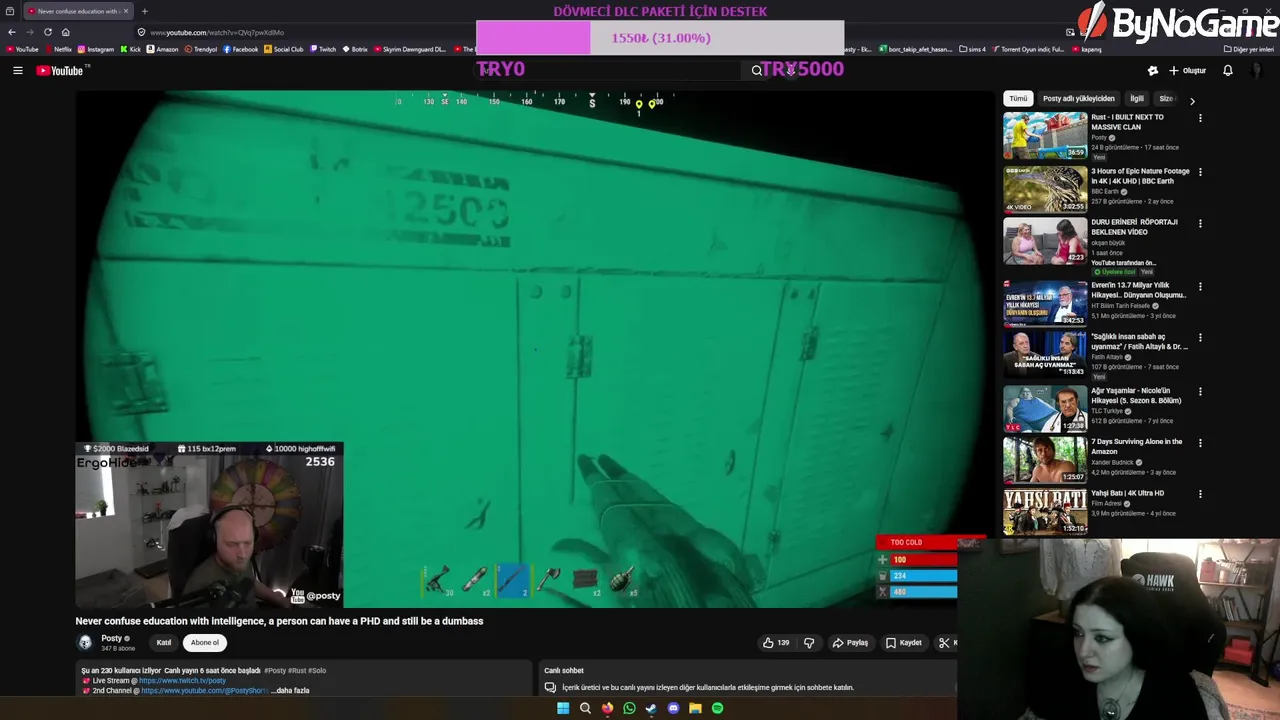Open Diğer yer imleri bookmarks folder
This screenshot has width=1280, height=720.
[x=1249, y=49]
